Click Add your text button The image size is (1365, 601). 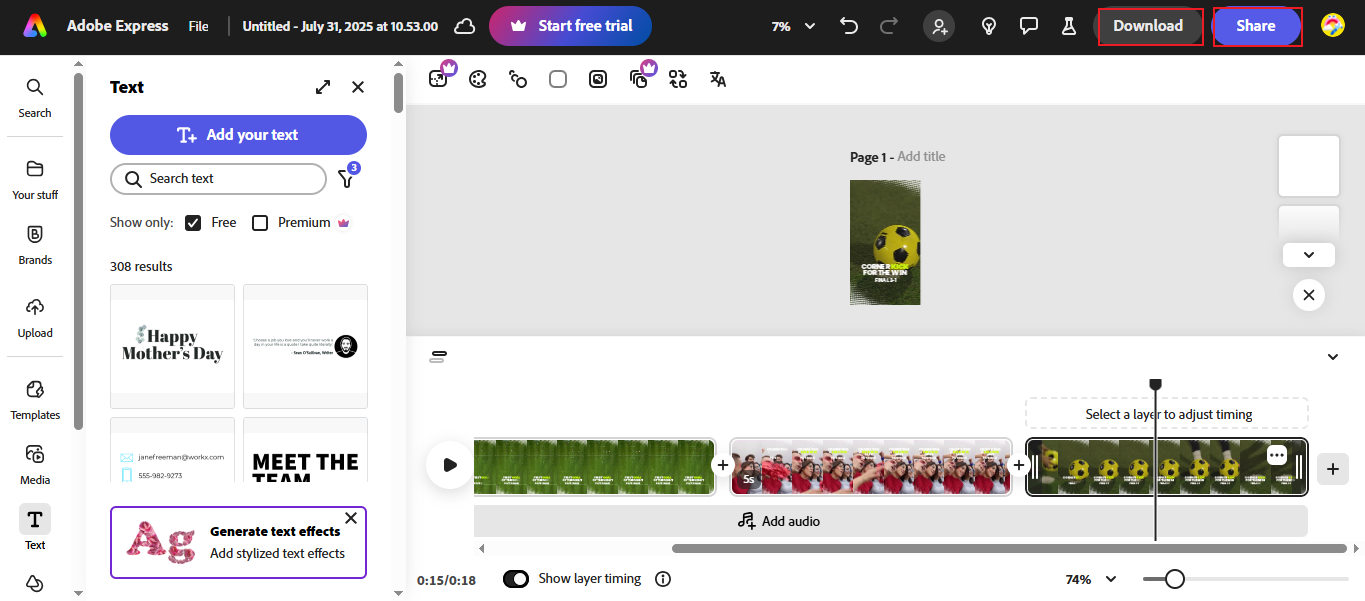click(238, 135)
